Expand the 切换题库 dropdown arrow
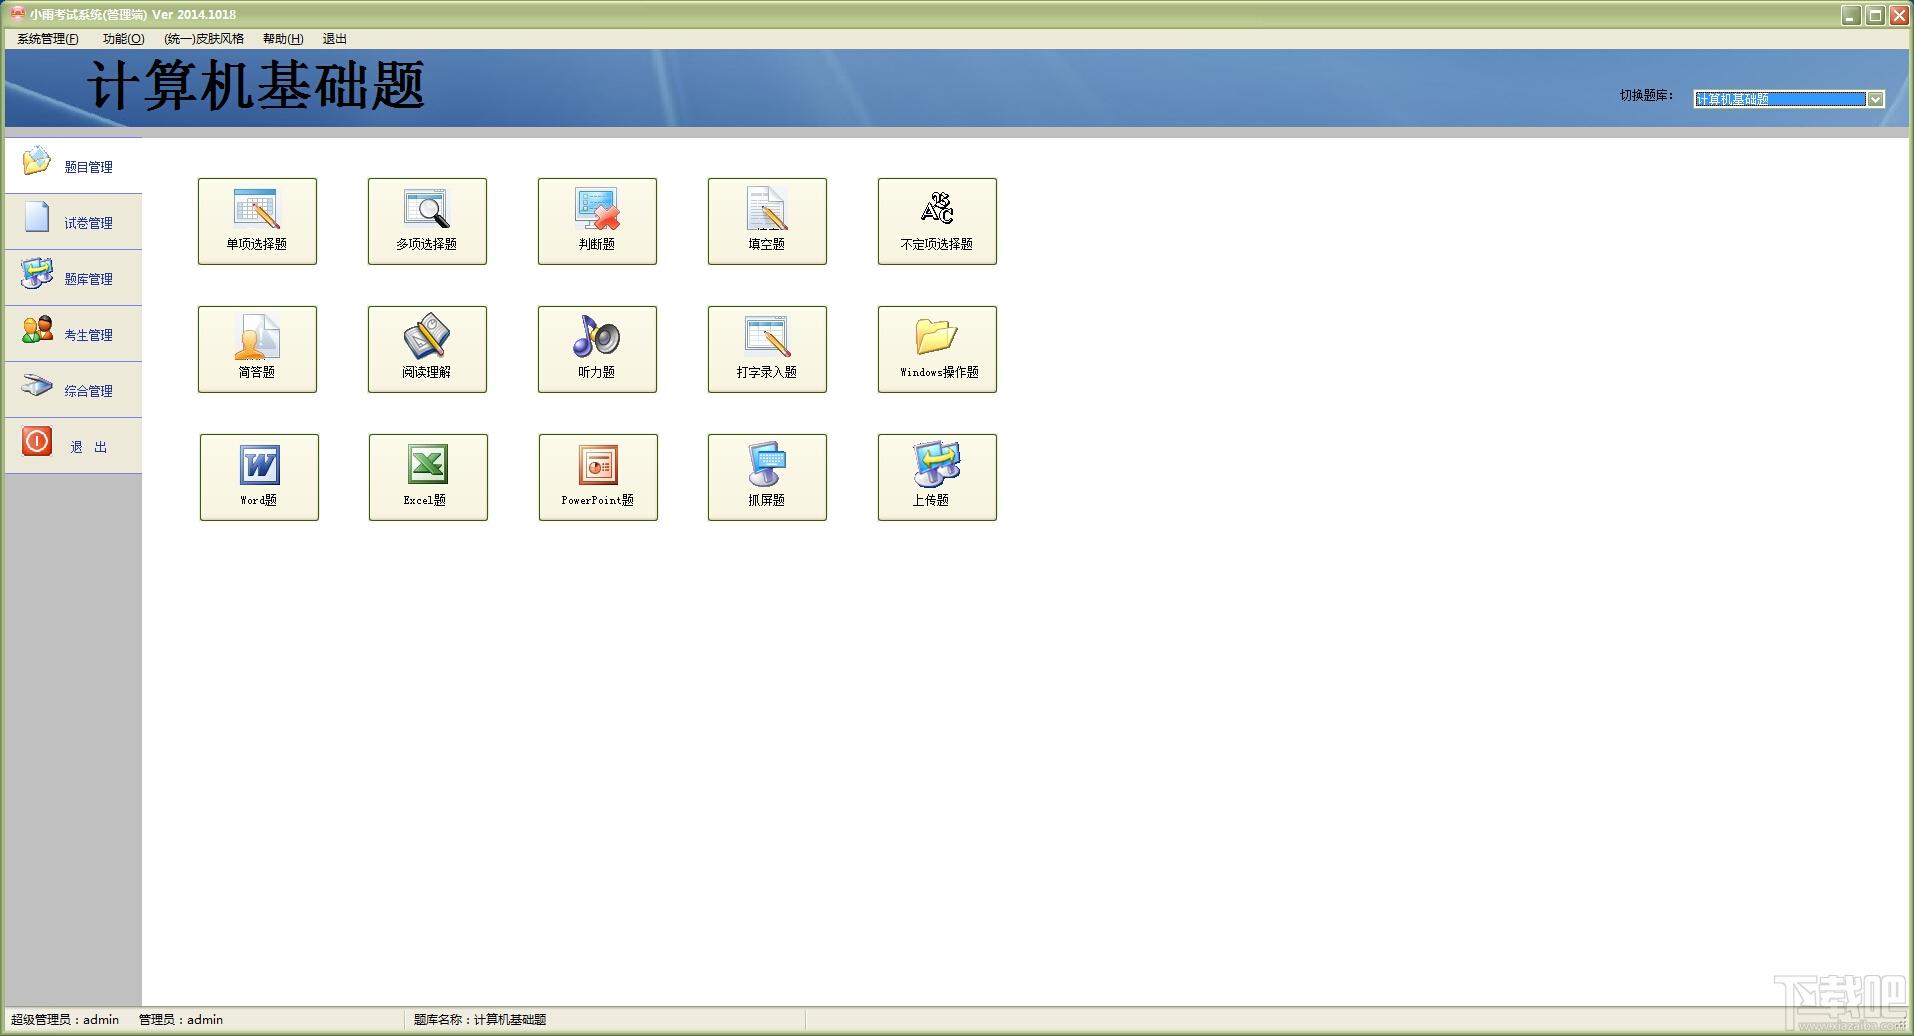The height and width of the screenshot is (1036, 1914). [1876, 99]
